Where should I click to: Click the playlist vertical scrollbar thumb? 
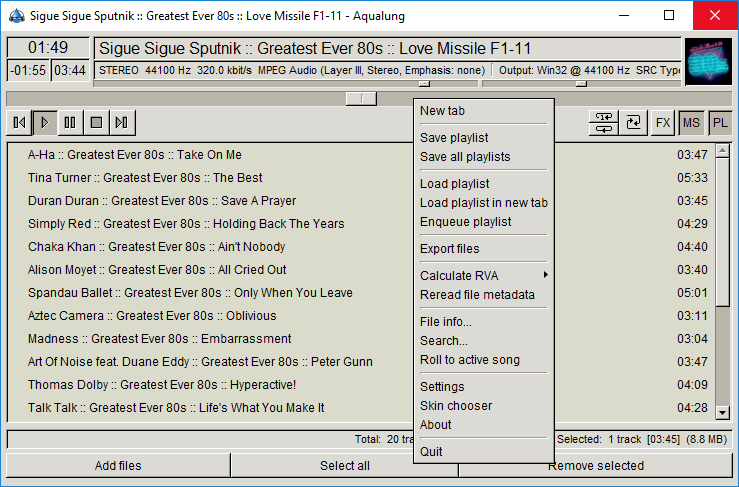[x=723, y=232]
